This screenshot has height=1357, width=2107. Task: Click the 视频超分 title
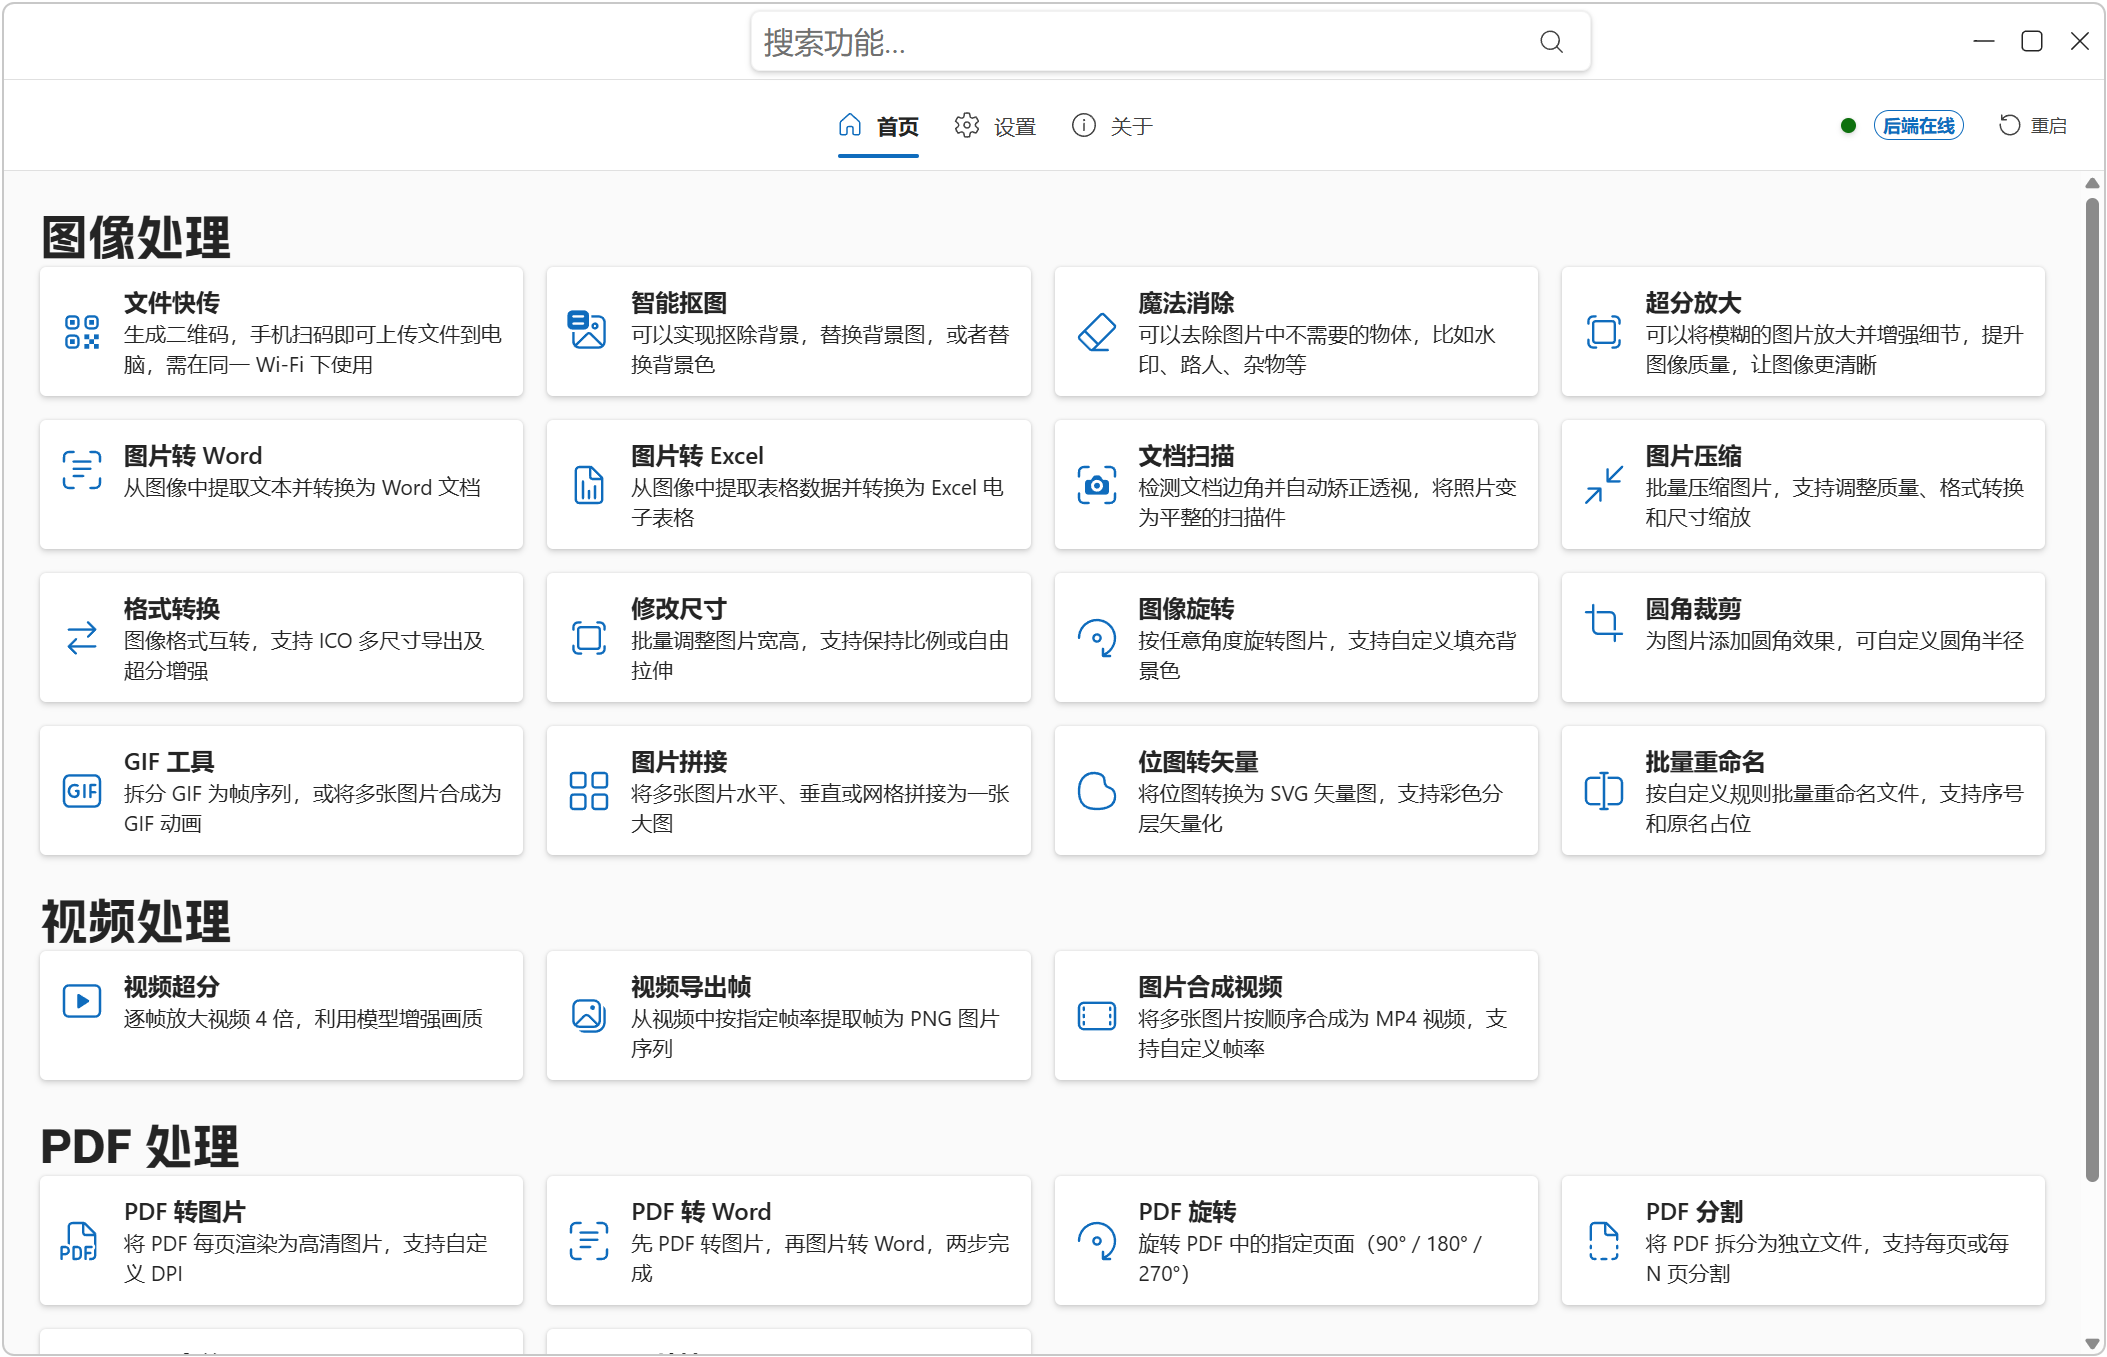tap(172, 987)
